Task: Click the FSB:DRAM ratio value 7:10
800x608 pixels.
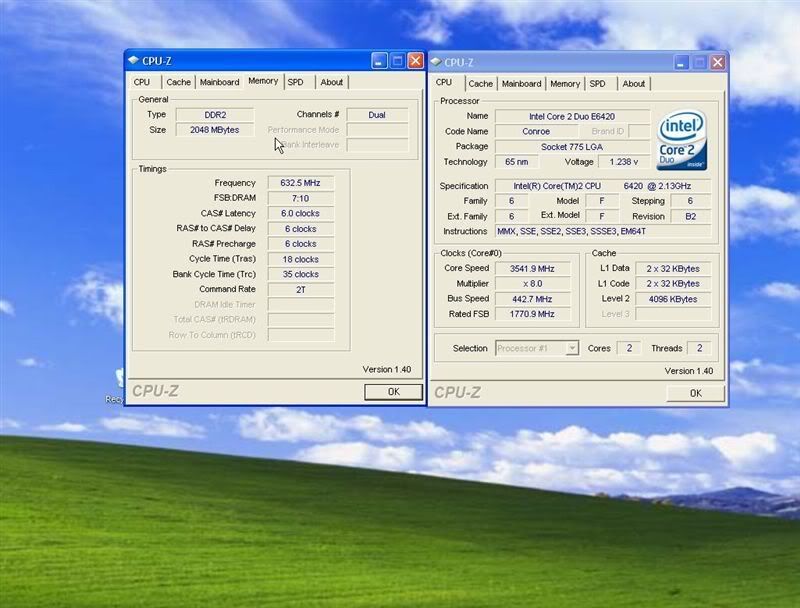Action: (x=301, y=198)
